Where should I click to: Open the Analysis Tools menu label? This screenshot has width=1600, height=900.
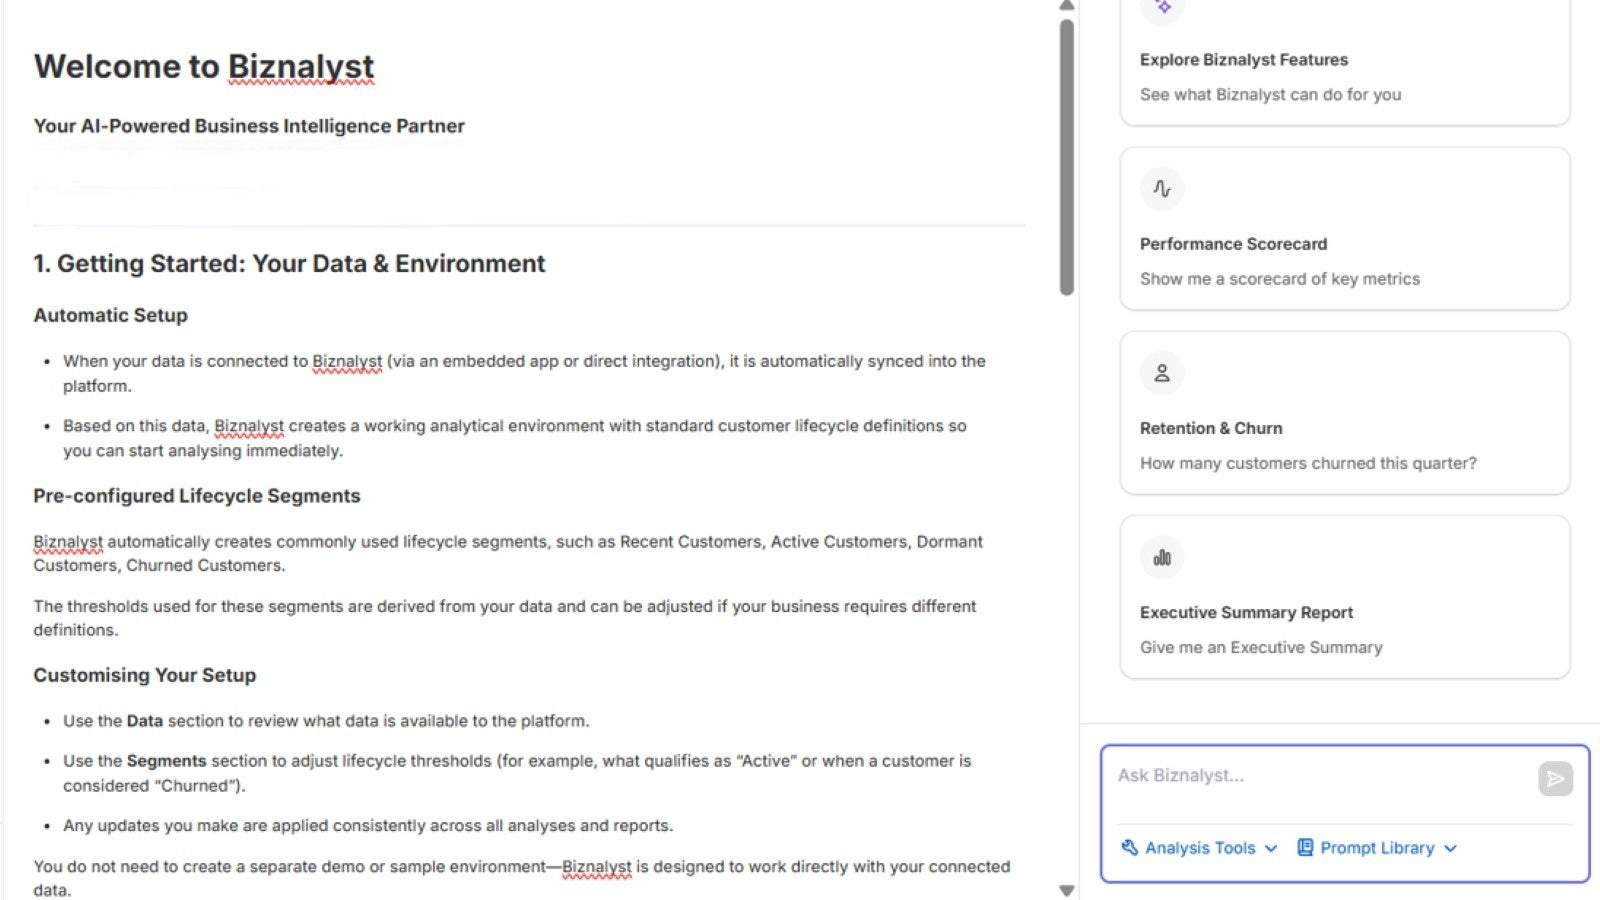(1200, 848)
